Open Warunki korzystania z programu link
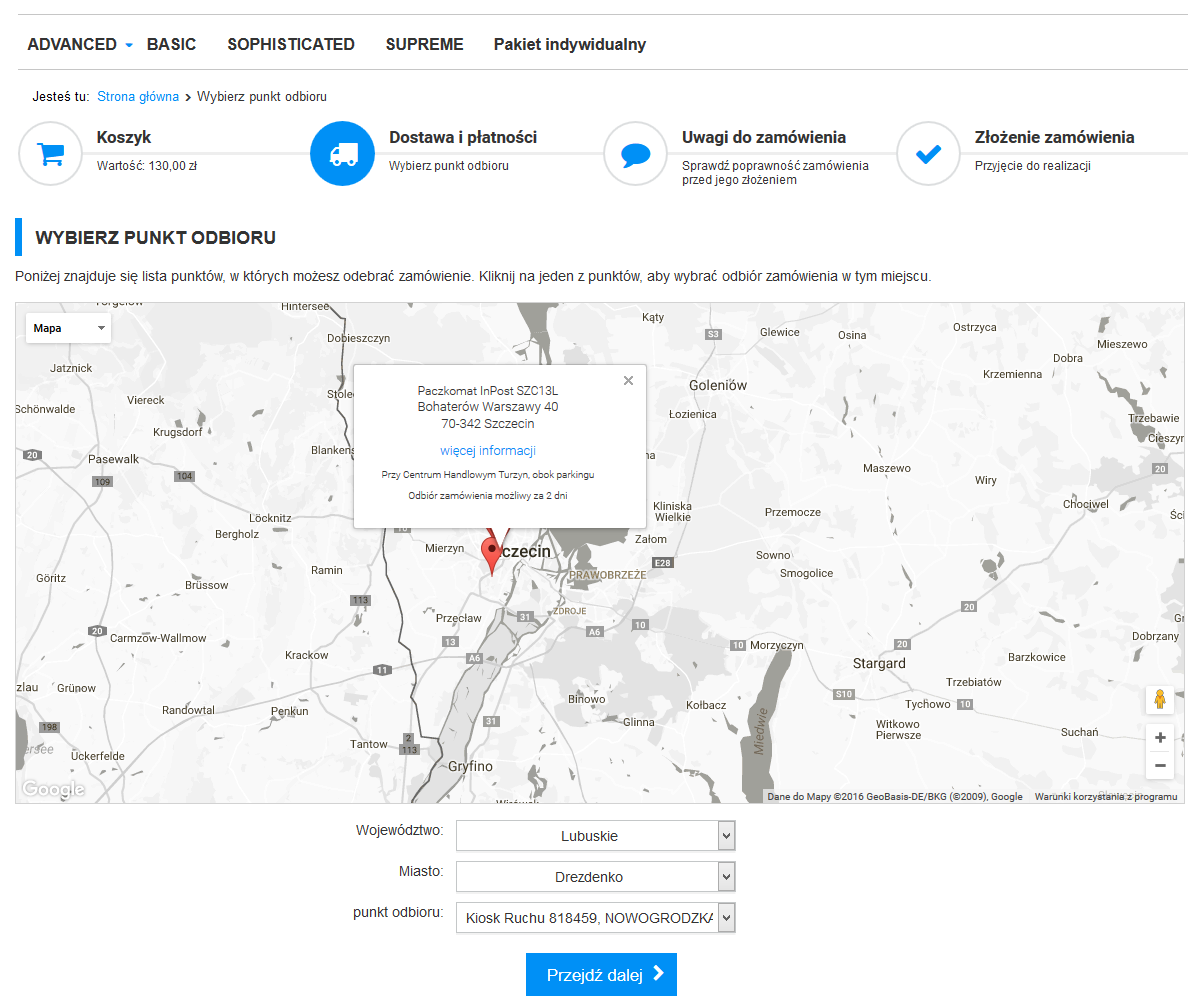This screenshot has width=1200, height=1000. 1106,797
